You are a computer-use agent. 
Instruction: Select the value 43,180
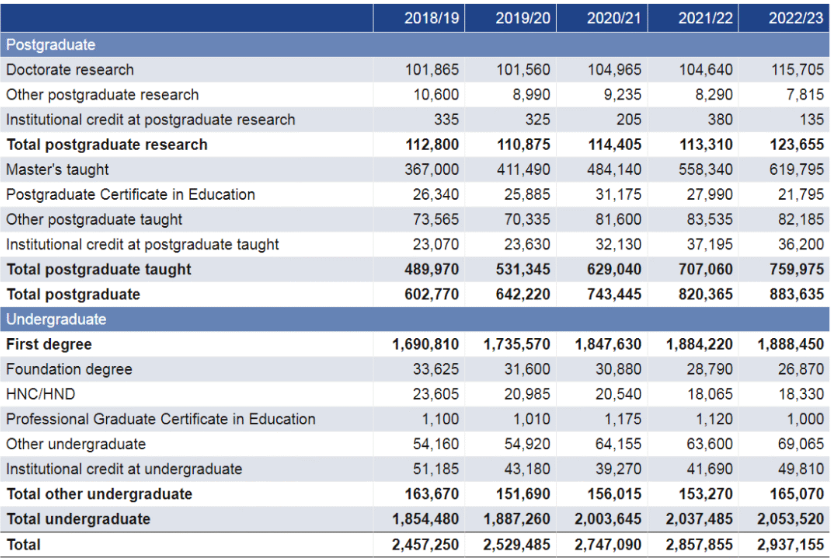[x=527, y=469]
